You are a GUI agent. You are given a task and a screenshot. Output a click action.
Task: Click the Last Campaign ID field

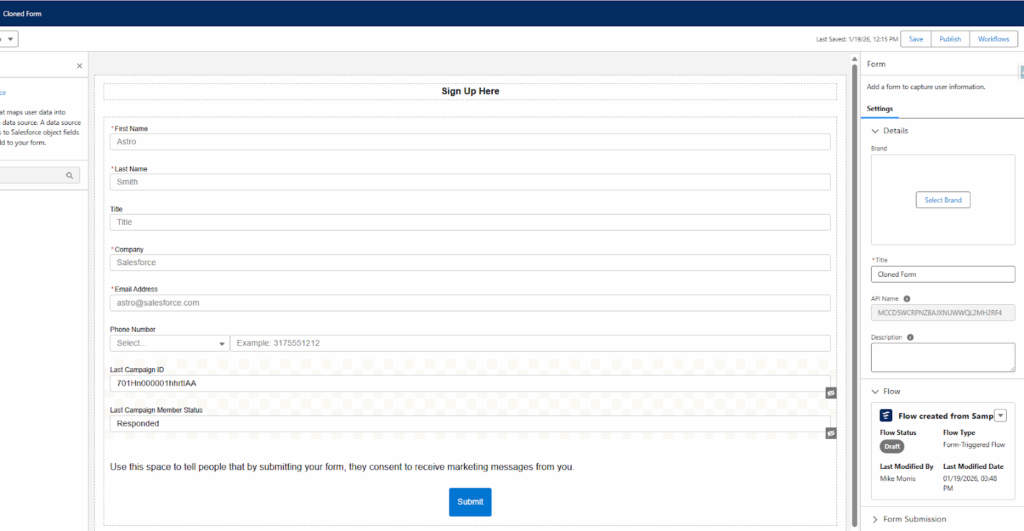click(470, 383)
